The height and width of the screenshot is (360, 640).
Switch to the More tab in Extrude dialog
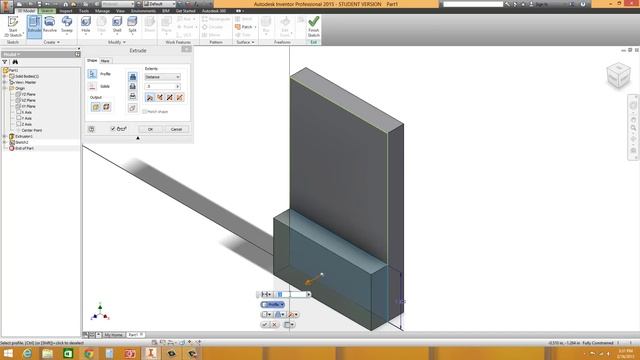(x=105, y=61)
